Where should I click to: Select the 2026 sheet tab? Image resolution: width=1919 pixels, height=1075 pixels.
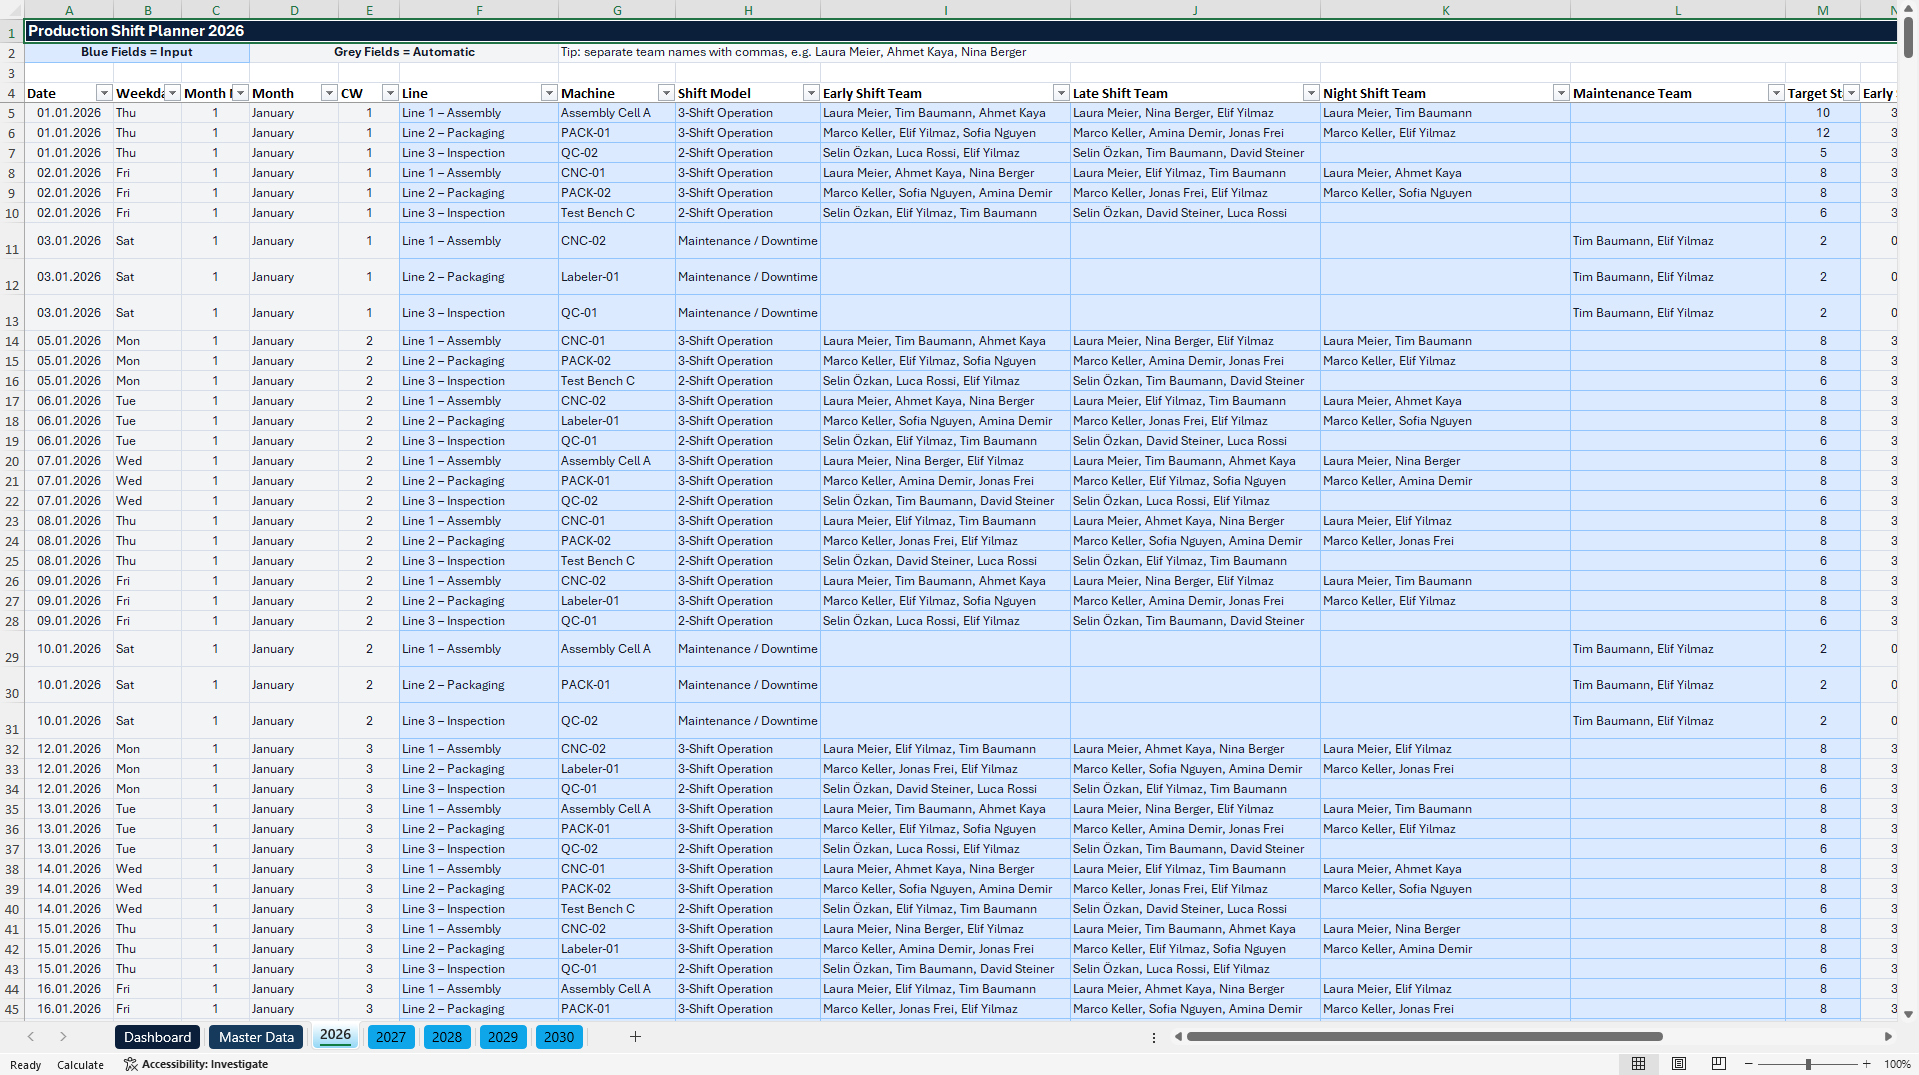(x=335, y=1036)
